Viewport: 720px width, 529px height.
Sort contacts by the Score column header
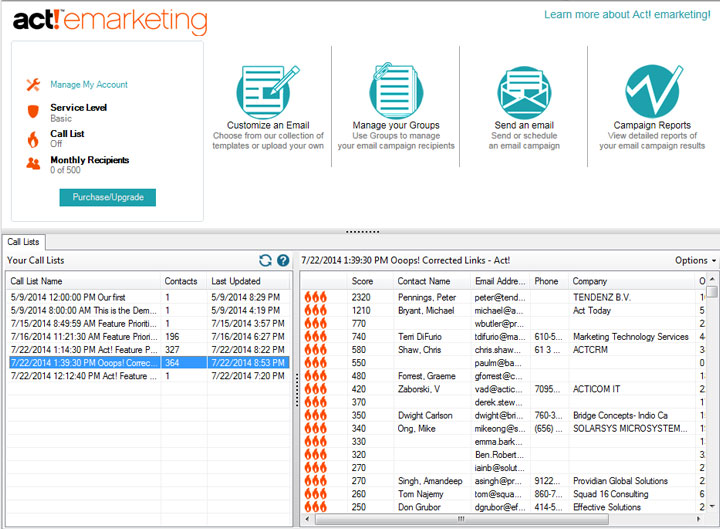pos(370,281)
